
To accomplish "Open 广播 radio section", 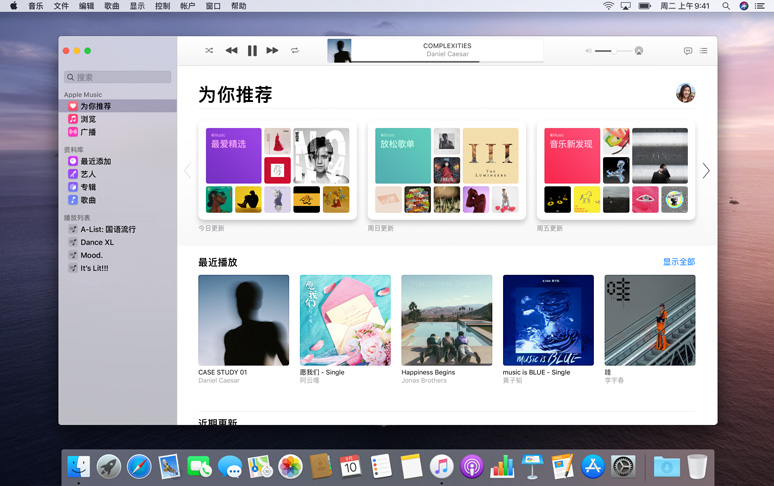I will (89, 132).
